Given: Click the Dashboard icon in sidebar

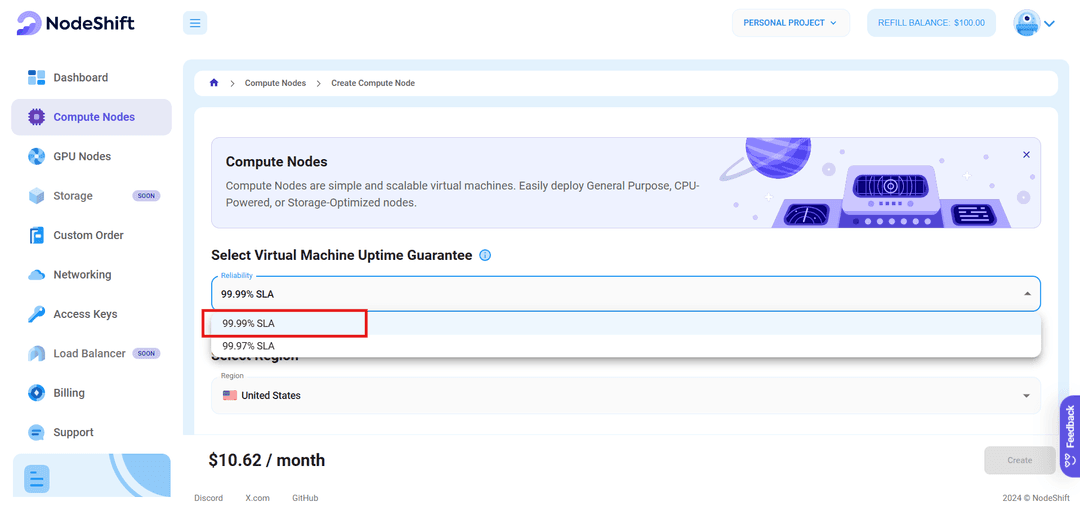Looking at the screenshot, I should (x=37, y=78).
